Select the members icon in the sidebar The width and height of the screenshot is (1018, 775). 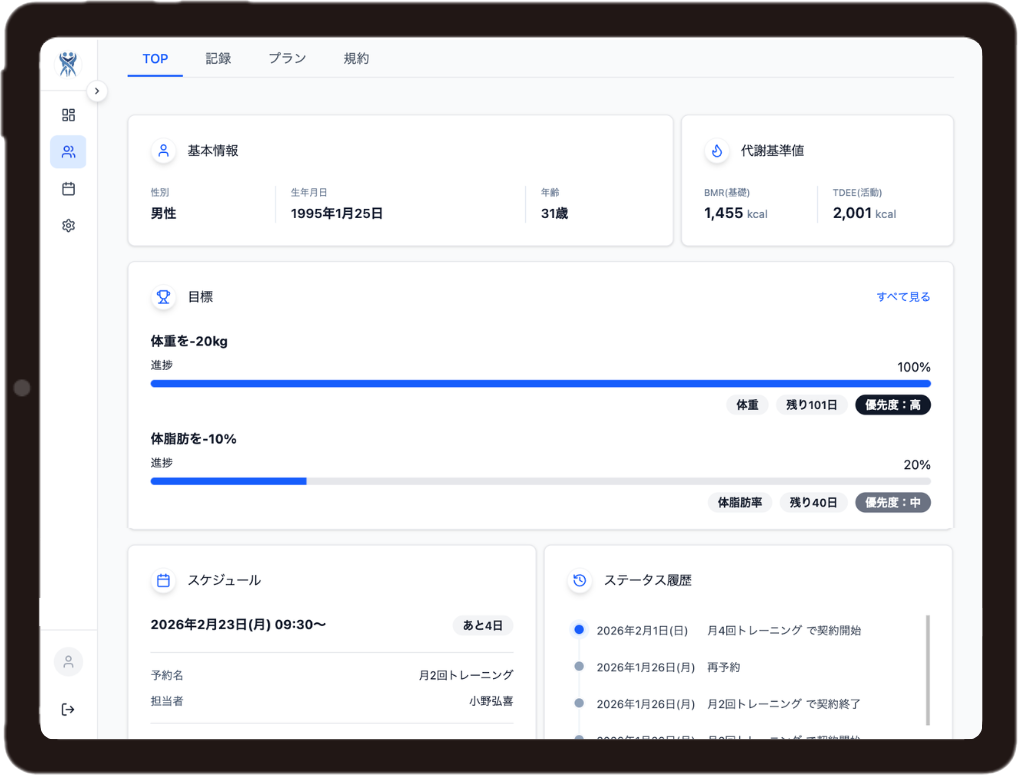coord(67,152)
